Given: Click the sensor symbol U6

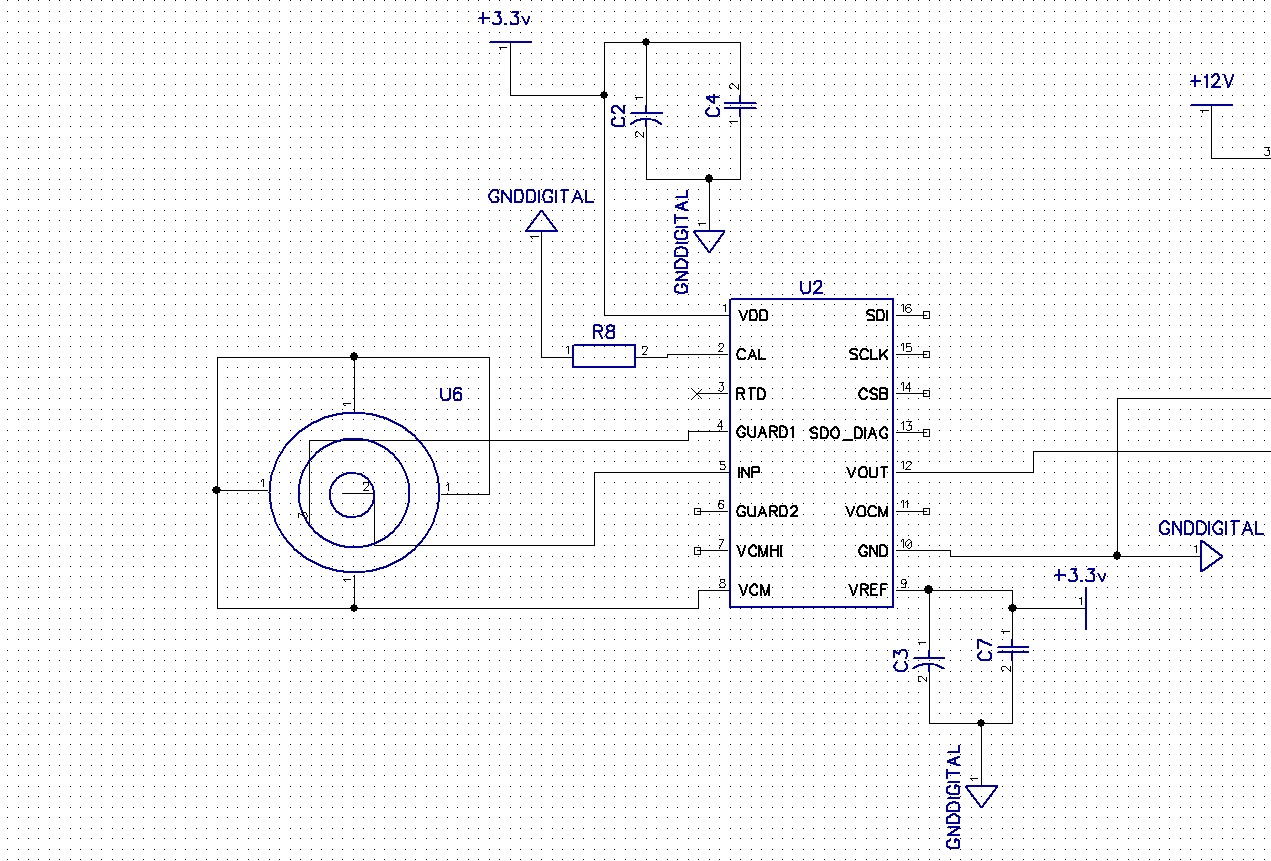Looking at the screenshot, I should (x=353, y=490).
